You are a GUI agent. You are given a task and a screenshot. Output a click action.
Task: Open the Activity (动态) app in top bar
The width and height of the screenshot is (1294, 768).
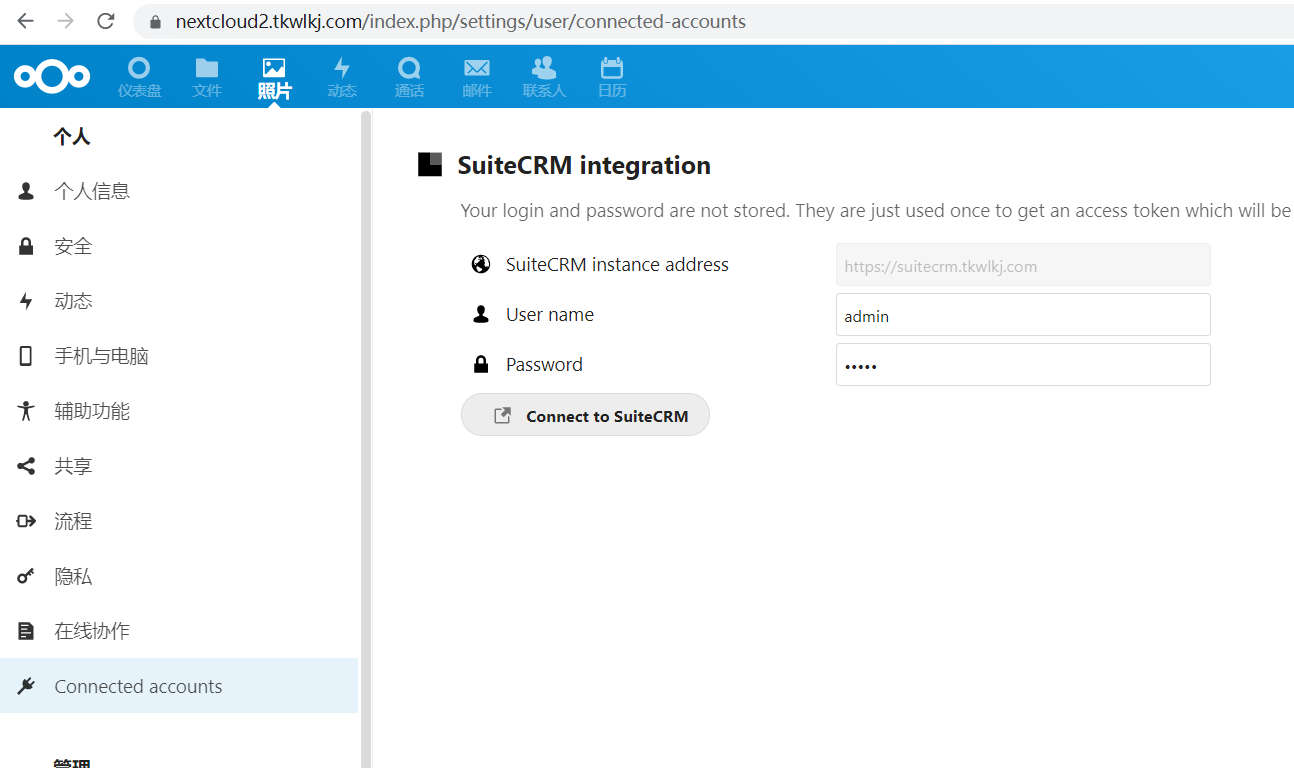coord(342,77)
